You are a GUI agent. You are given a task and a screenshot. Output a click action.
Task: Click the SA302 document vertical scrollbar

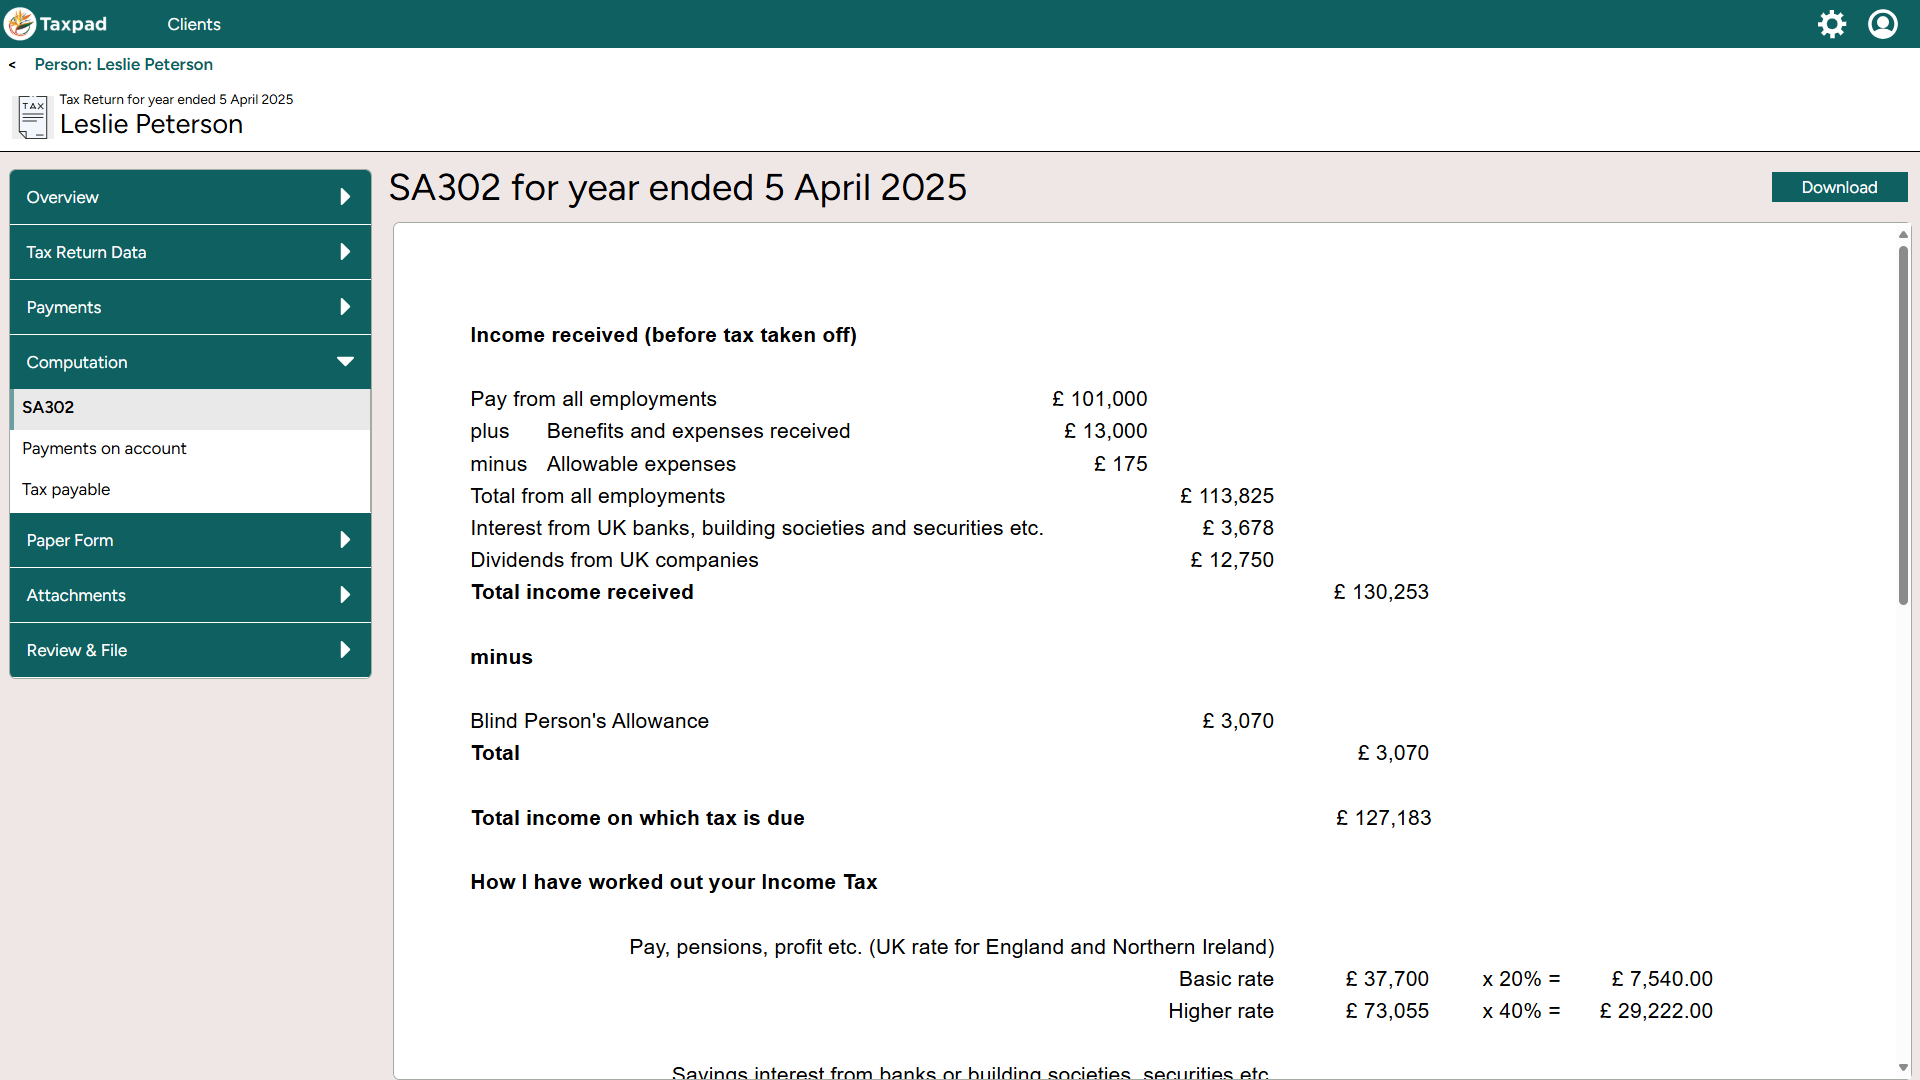coord(1903,425)
